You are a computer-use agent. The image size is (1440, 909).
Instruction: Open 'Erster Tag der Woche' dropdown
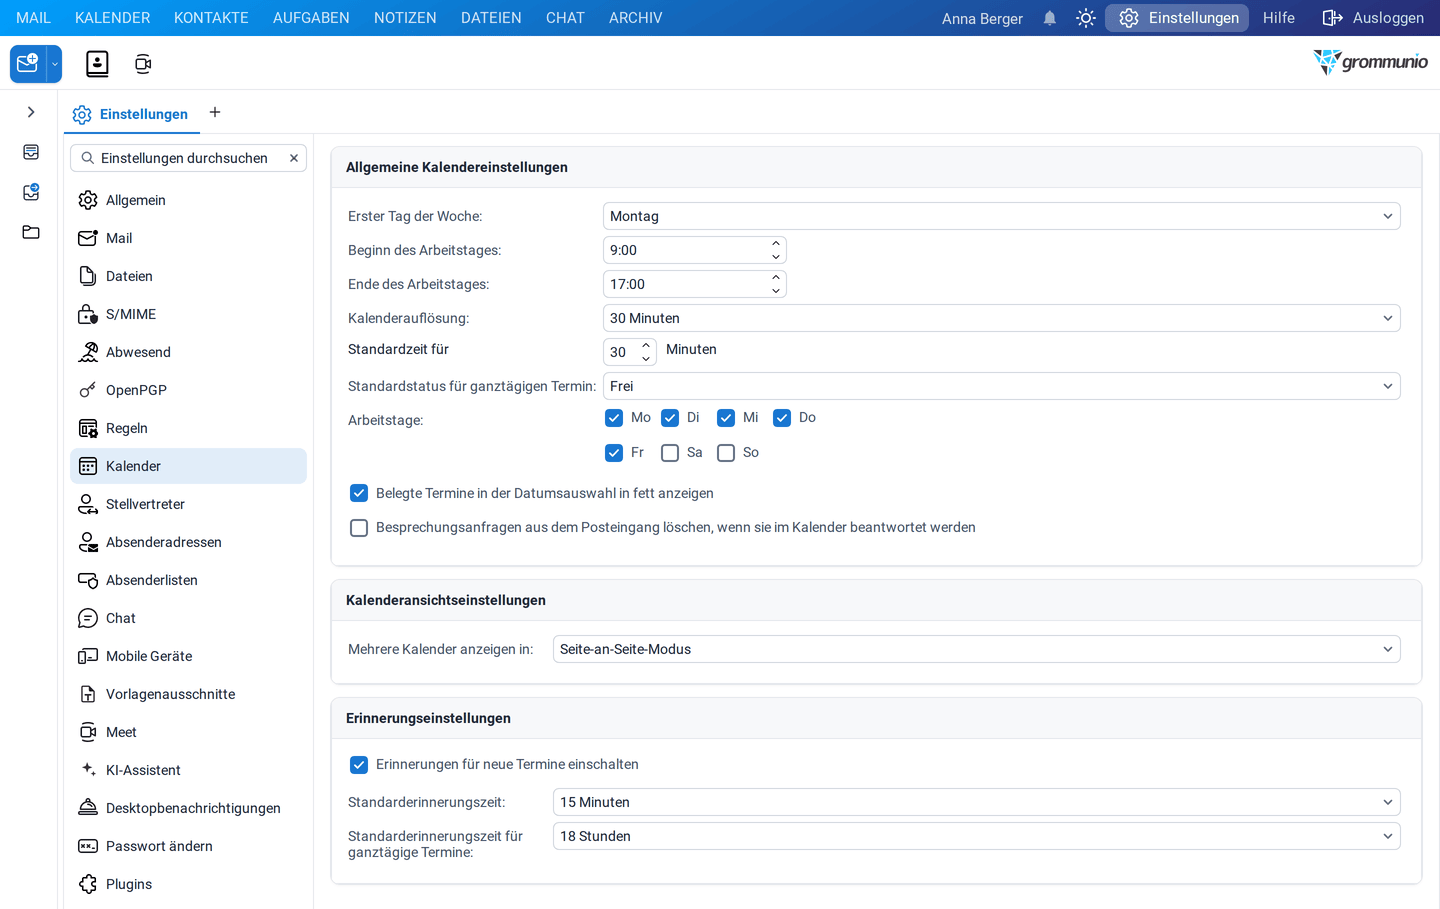[x=1001, y=216]
